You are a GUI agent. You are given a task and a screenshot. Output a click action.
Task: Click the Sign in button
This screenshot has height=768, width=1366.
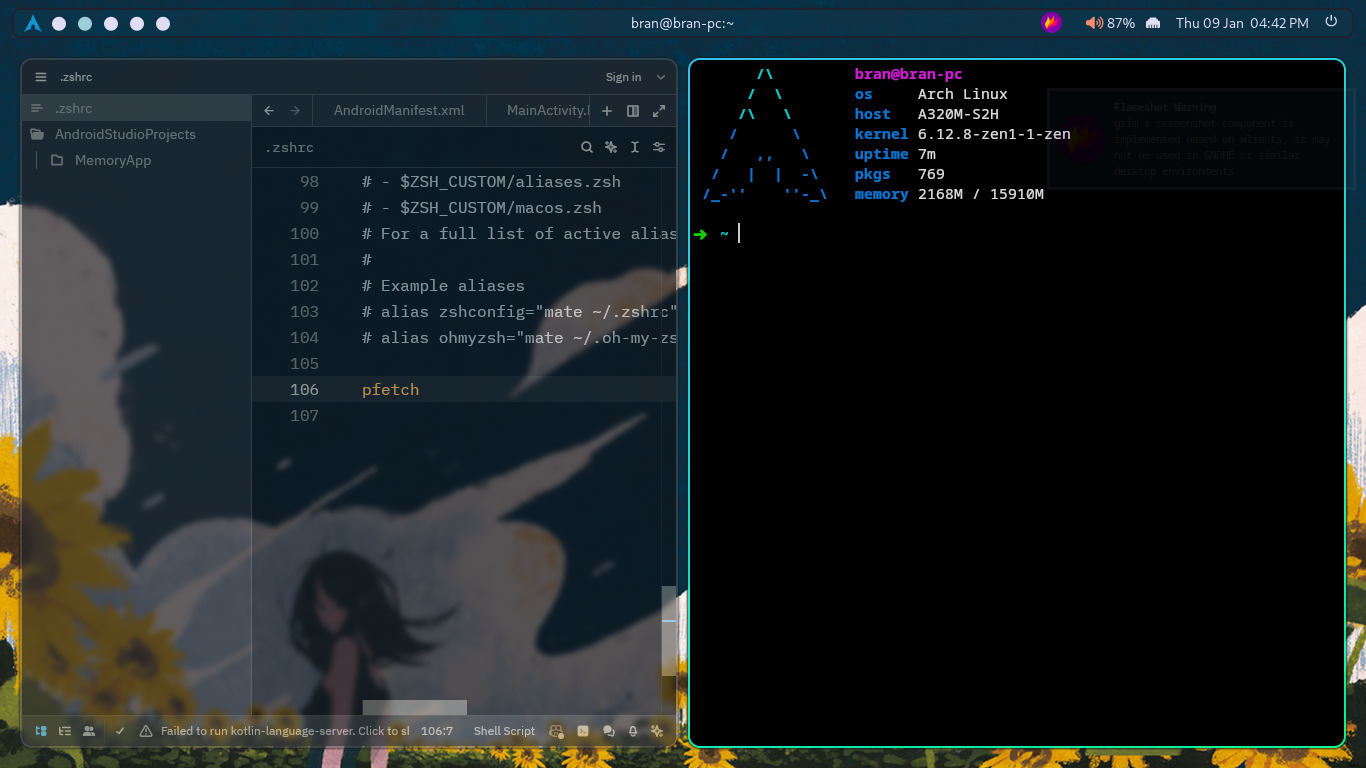pyautogui.click(x=623, y=77)
